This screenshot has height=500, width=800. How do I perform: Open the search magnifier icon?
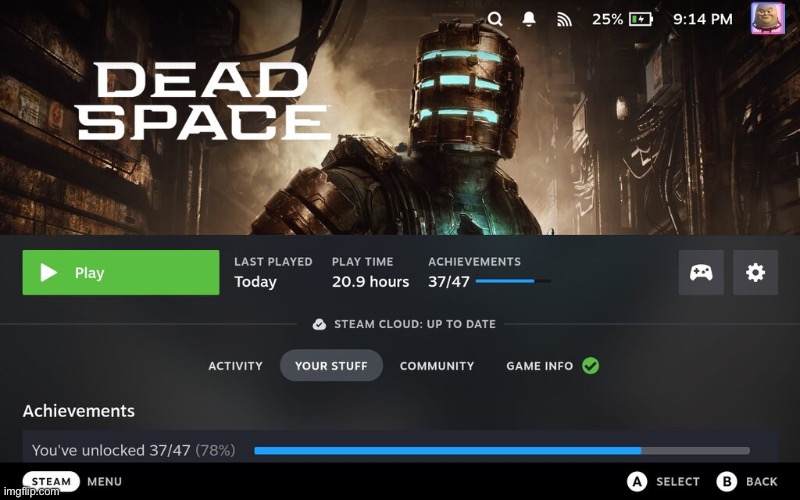[x=494, y=19]
